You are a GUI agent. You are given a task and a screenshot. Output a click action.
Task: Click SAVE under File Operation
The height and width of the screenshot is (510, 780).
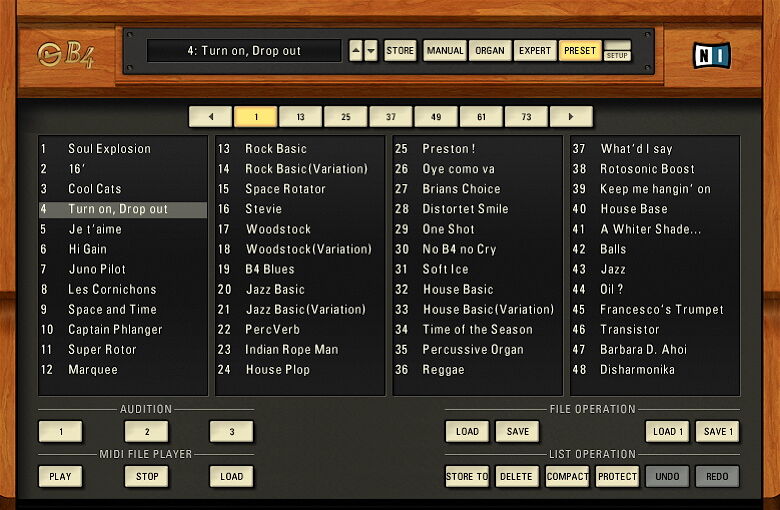pos(517,431)
